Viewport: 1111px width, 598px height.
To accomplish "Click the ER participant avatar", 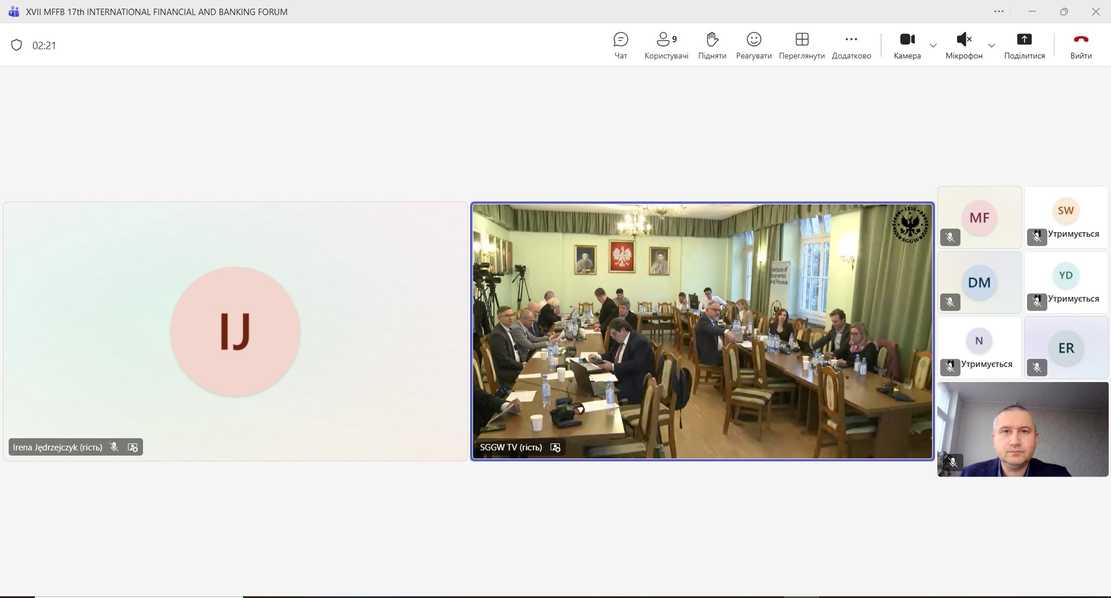I will click(1066, 347).
